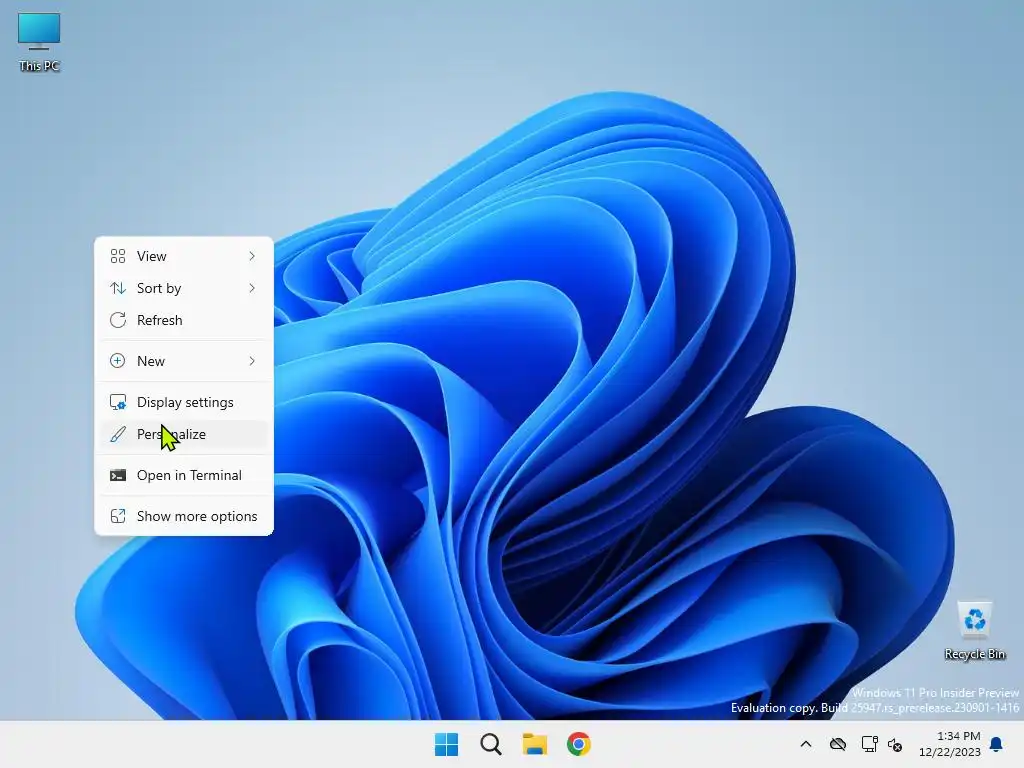Viewport: 1024px width, 768px height.
Task: Show hidden system tray icons
Action: (x=806, y=744)
